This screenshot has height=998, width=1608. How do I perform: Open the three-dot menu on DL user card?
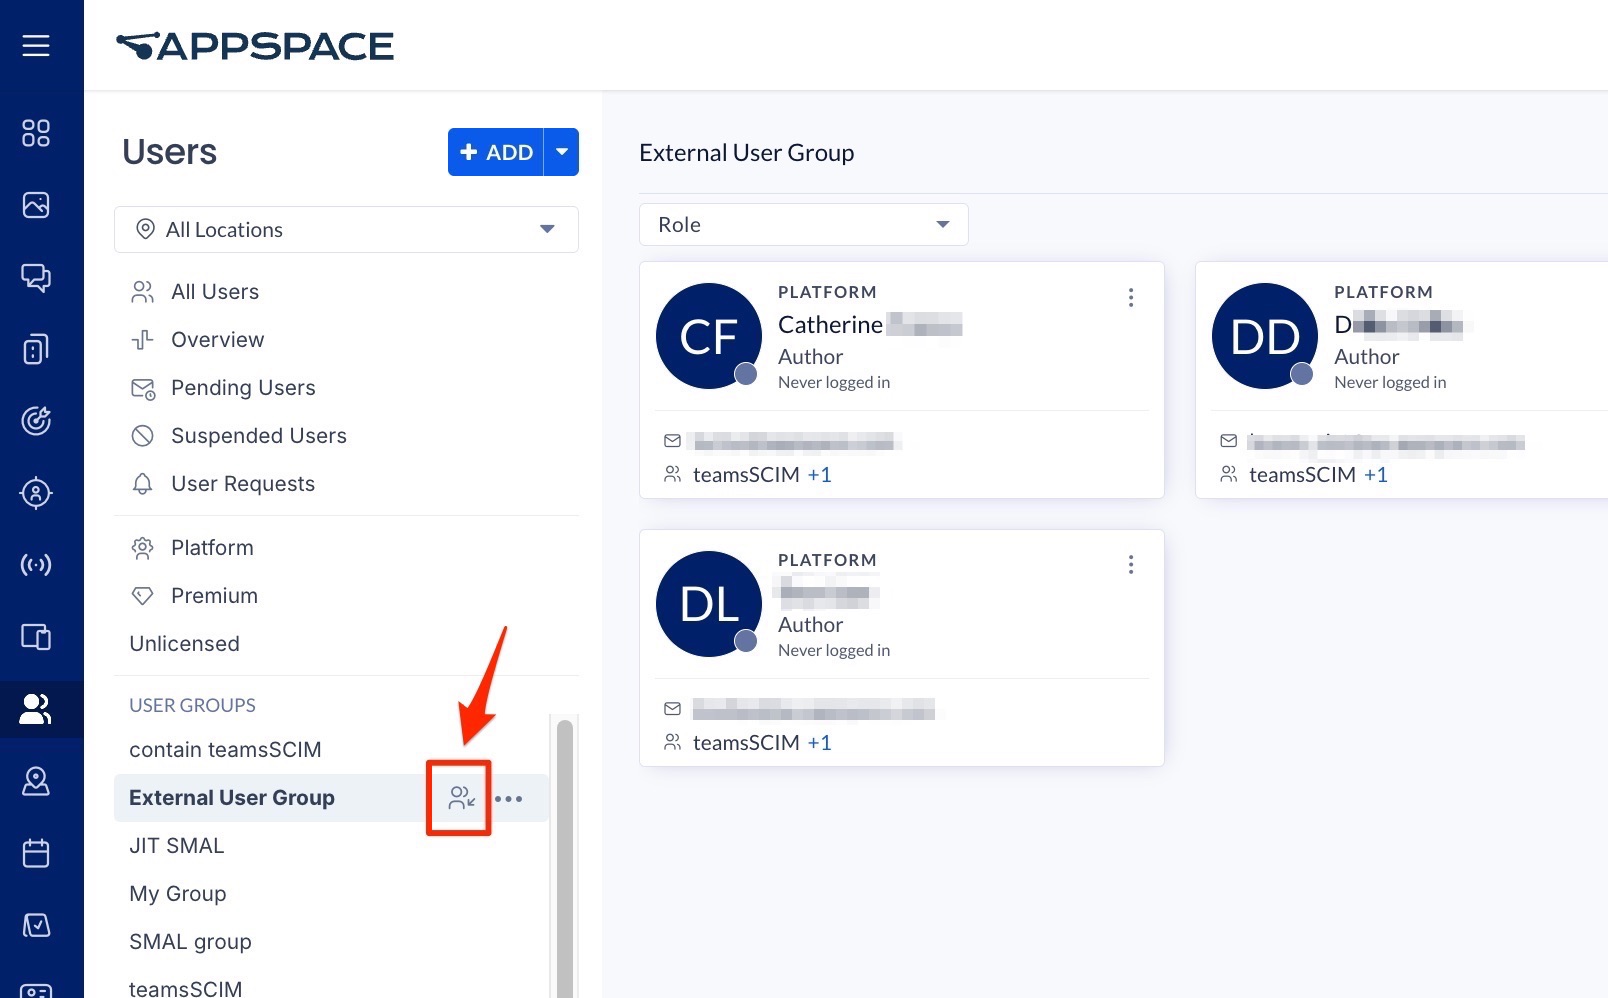pos(1131,565)
